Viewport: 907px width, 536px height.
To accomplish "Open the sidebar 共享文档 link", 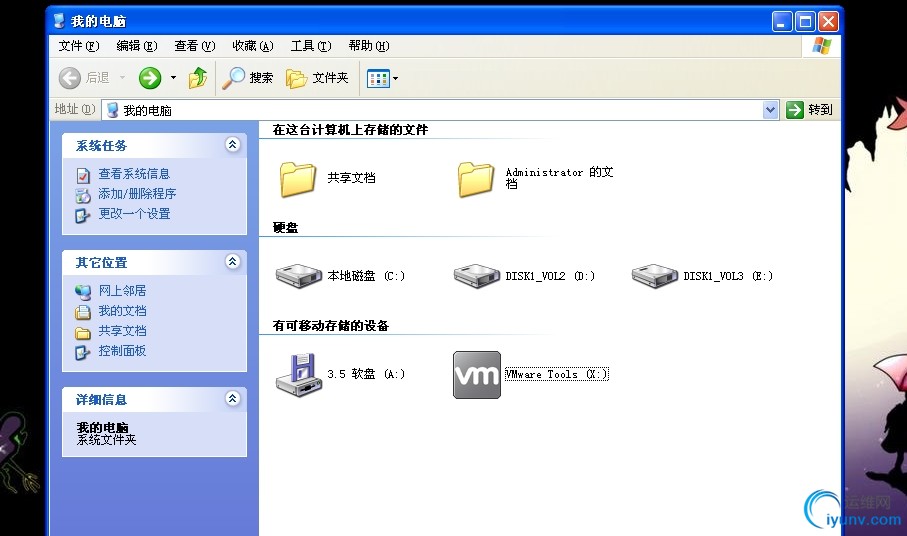I will (122, 331).
